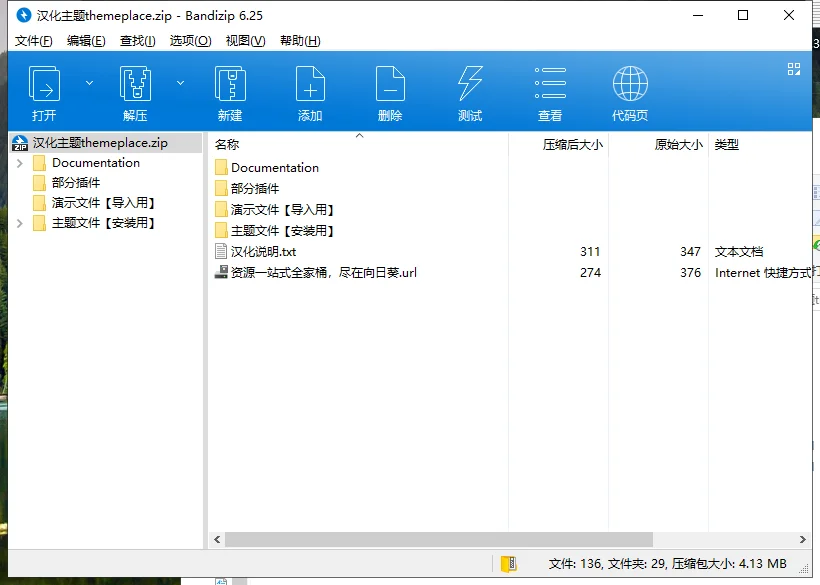Expand 主题文件【安装用】 node in the tree
Image resolution: width=820 pixels, height=585 pixels.
point(20,223)
